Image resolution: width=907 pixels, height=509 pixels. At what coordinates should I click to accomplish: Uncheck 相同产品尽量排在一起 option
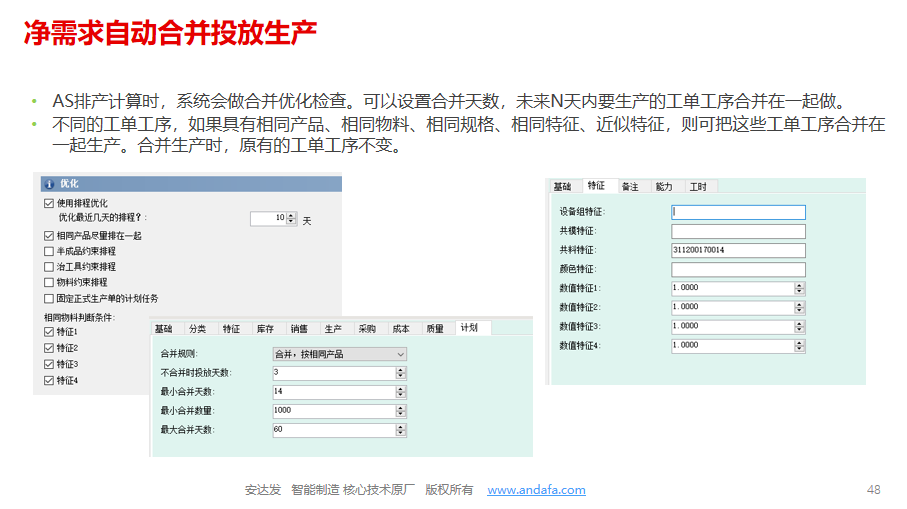pos(49,235)
